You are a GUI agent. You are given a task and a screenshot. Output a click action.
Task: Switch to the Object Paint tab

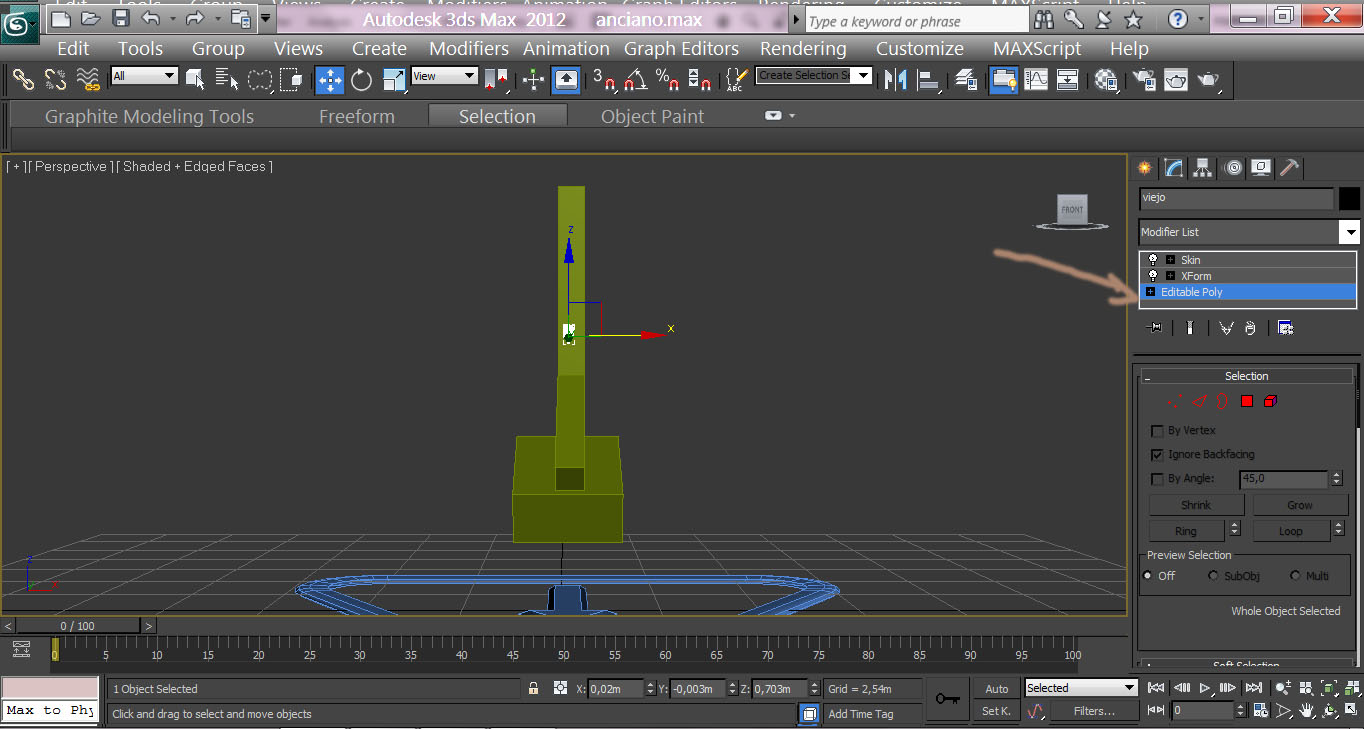point(652,116)
